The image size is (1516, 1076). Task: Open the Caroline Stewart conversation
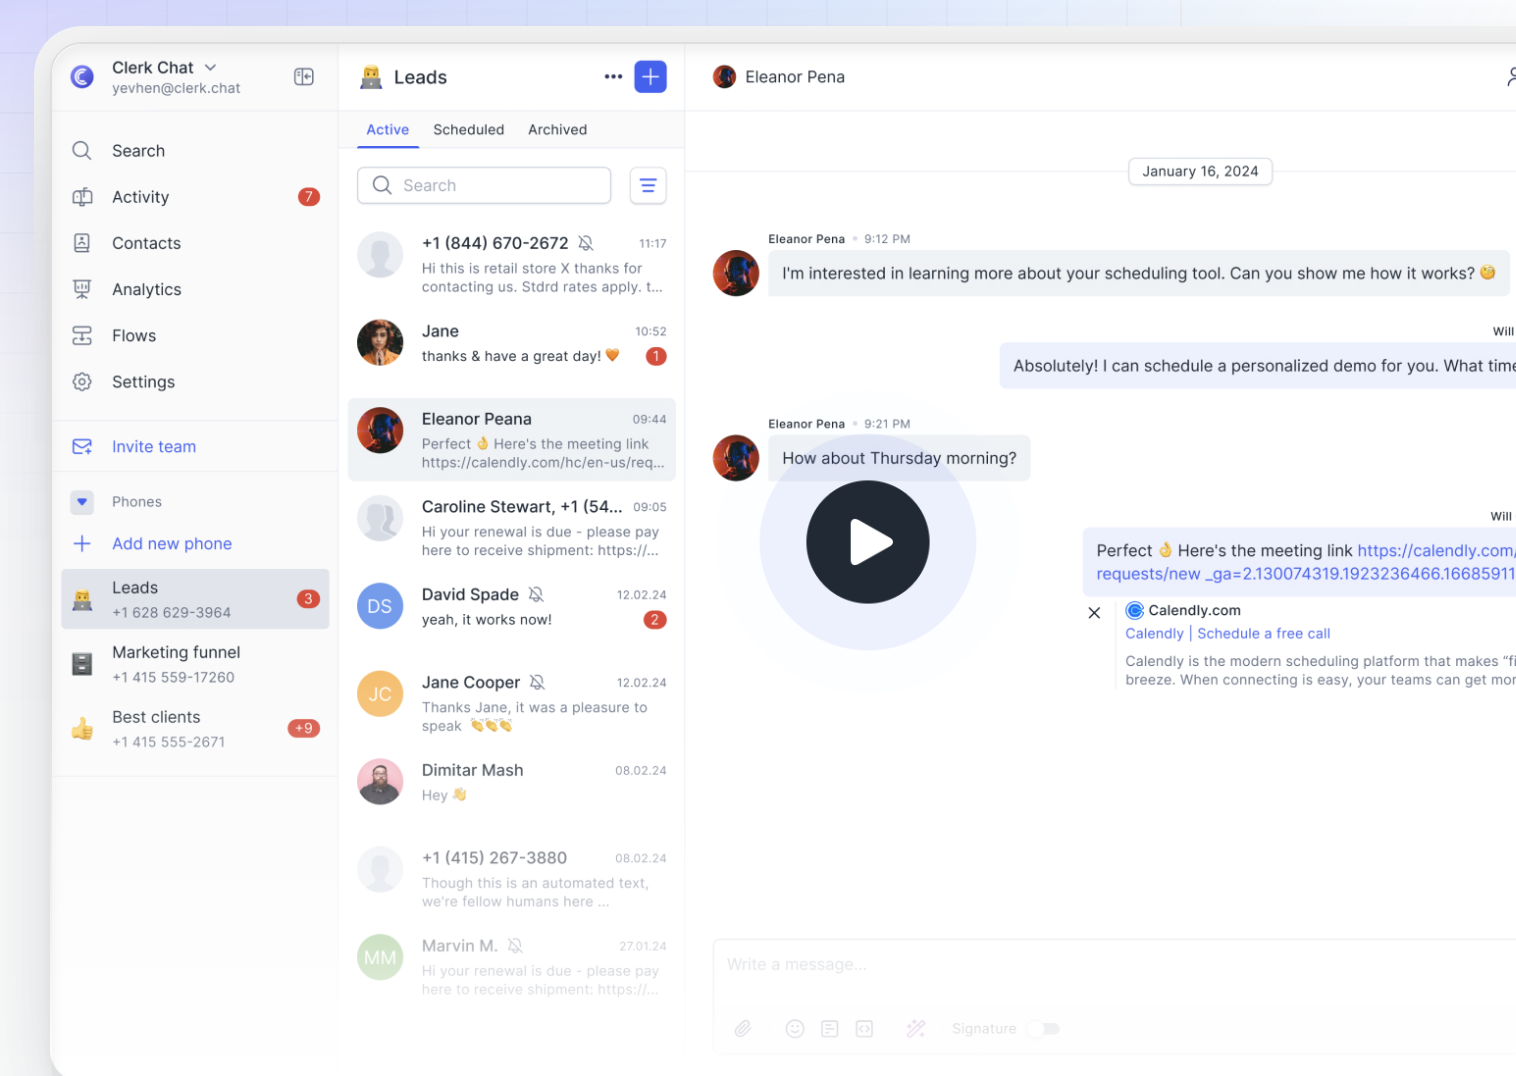[x=512, y=528]
